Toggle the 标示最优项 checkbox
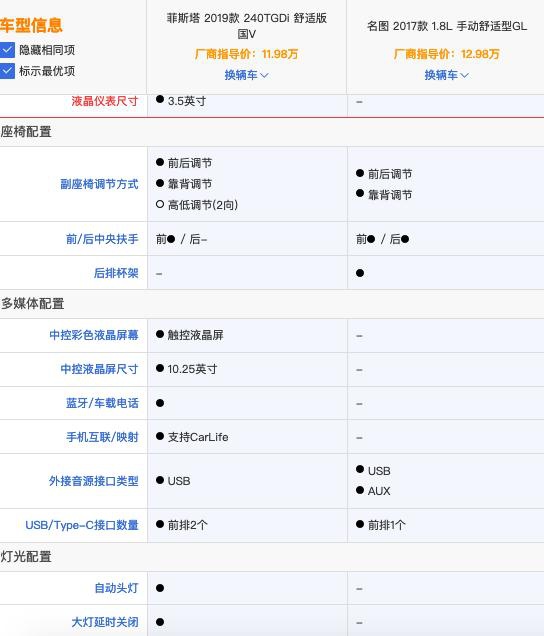Screen dimensions: 544x636 [x=7, y=71]
